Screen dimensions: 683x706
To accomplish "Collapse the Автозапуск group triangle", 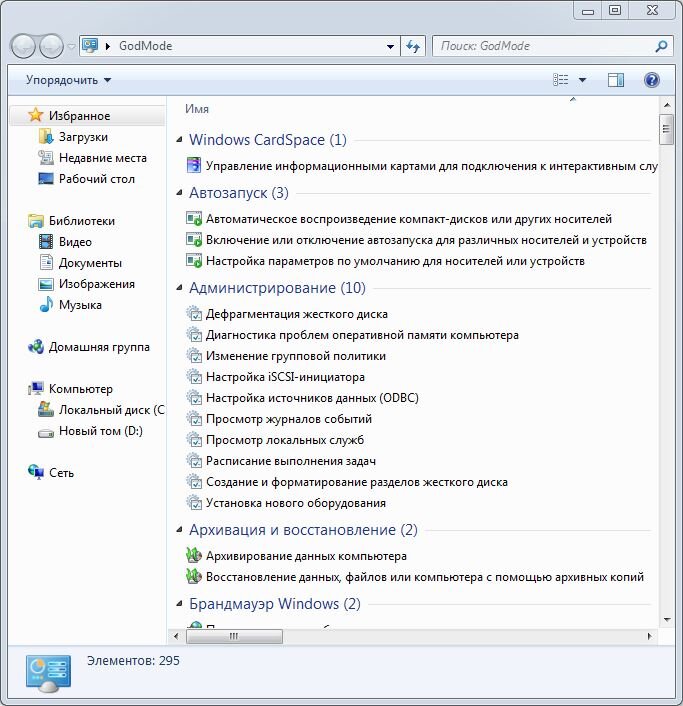I will 179,193.
